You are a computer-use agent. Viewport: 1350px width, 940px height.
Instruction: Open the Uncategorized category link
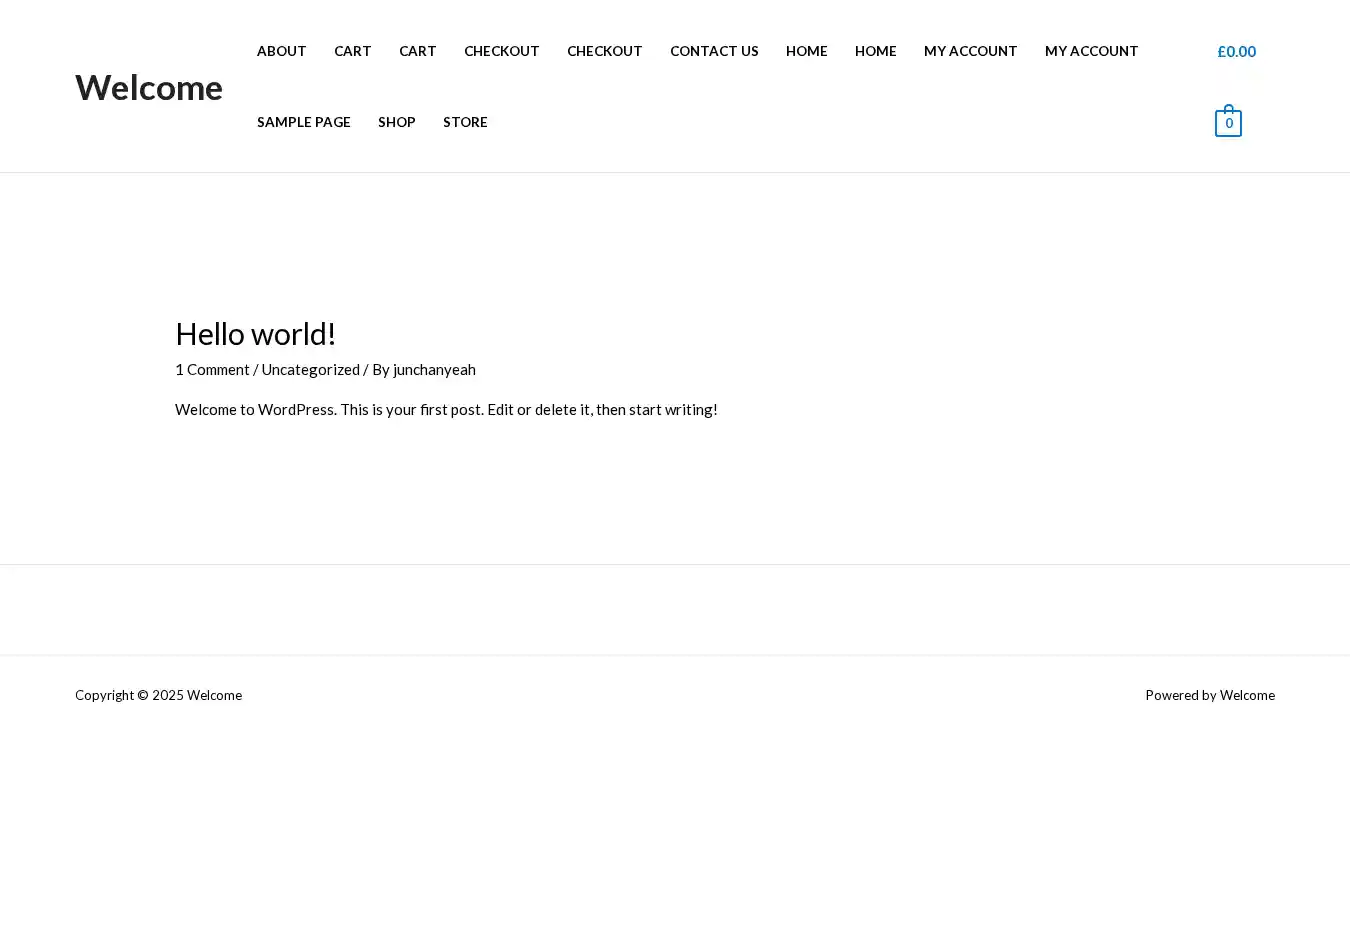pos(310,369)
